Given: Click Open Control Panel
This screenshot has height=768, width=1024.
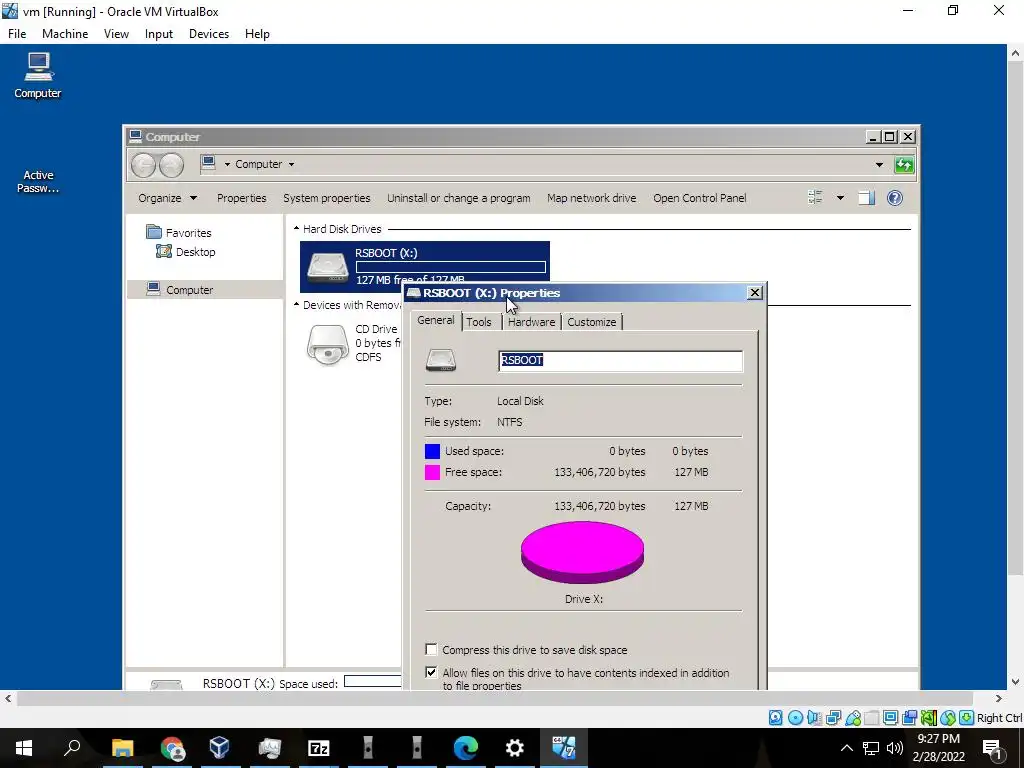Looking at the screenshot, I should 699,198.
